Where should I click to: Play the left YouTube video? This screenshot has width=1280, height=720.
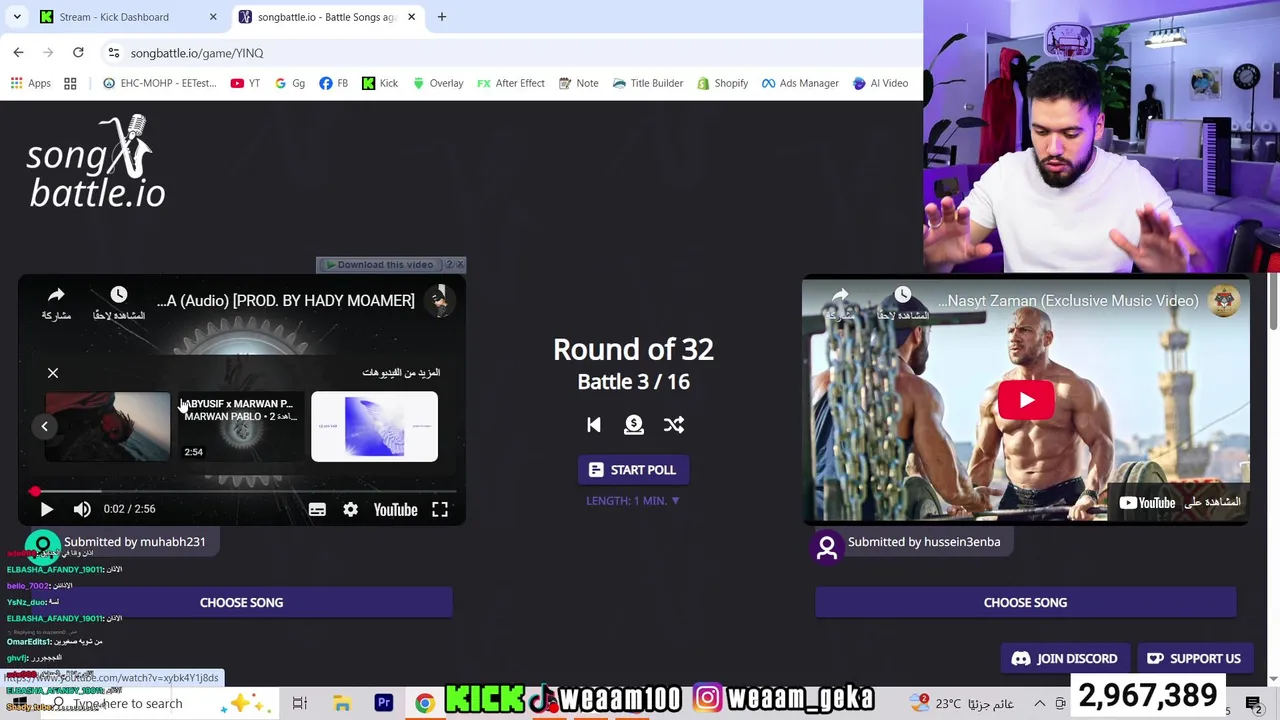pyautogui.click(x=46, y=509)
